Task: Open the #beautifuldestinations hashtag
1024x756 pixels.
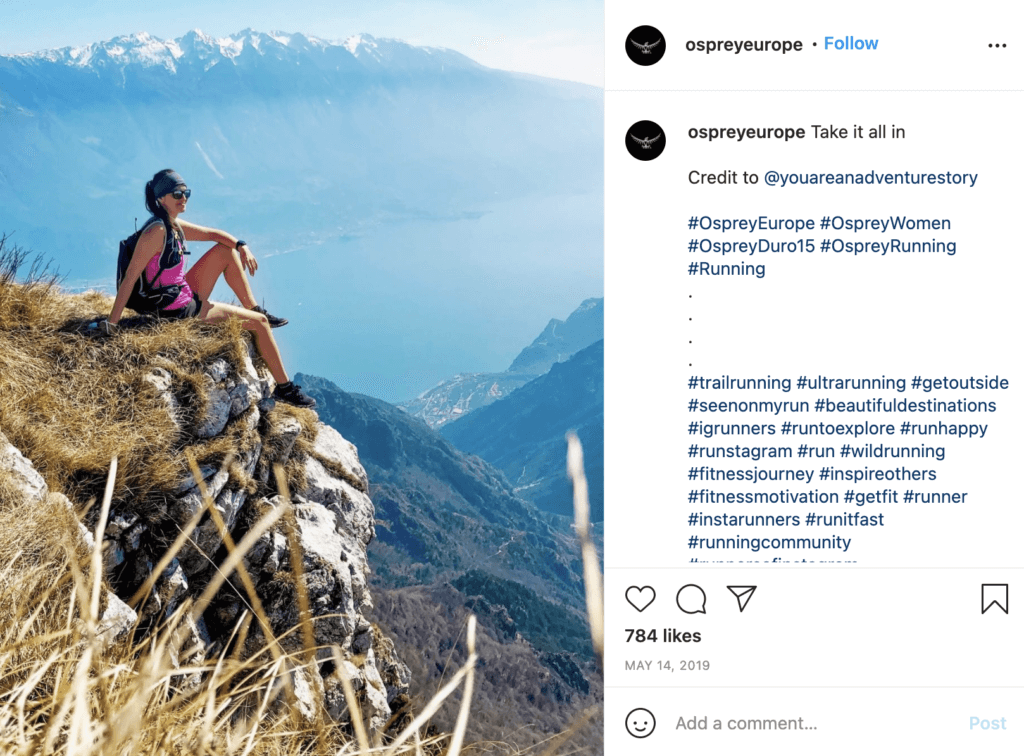Action: (x=905, y=406)
